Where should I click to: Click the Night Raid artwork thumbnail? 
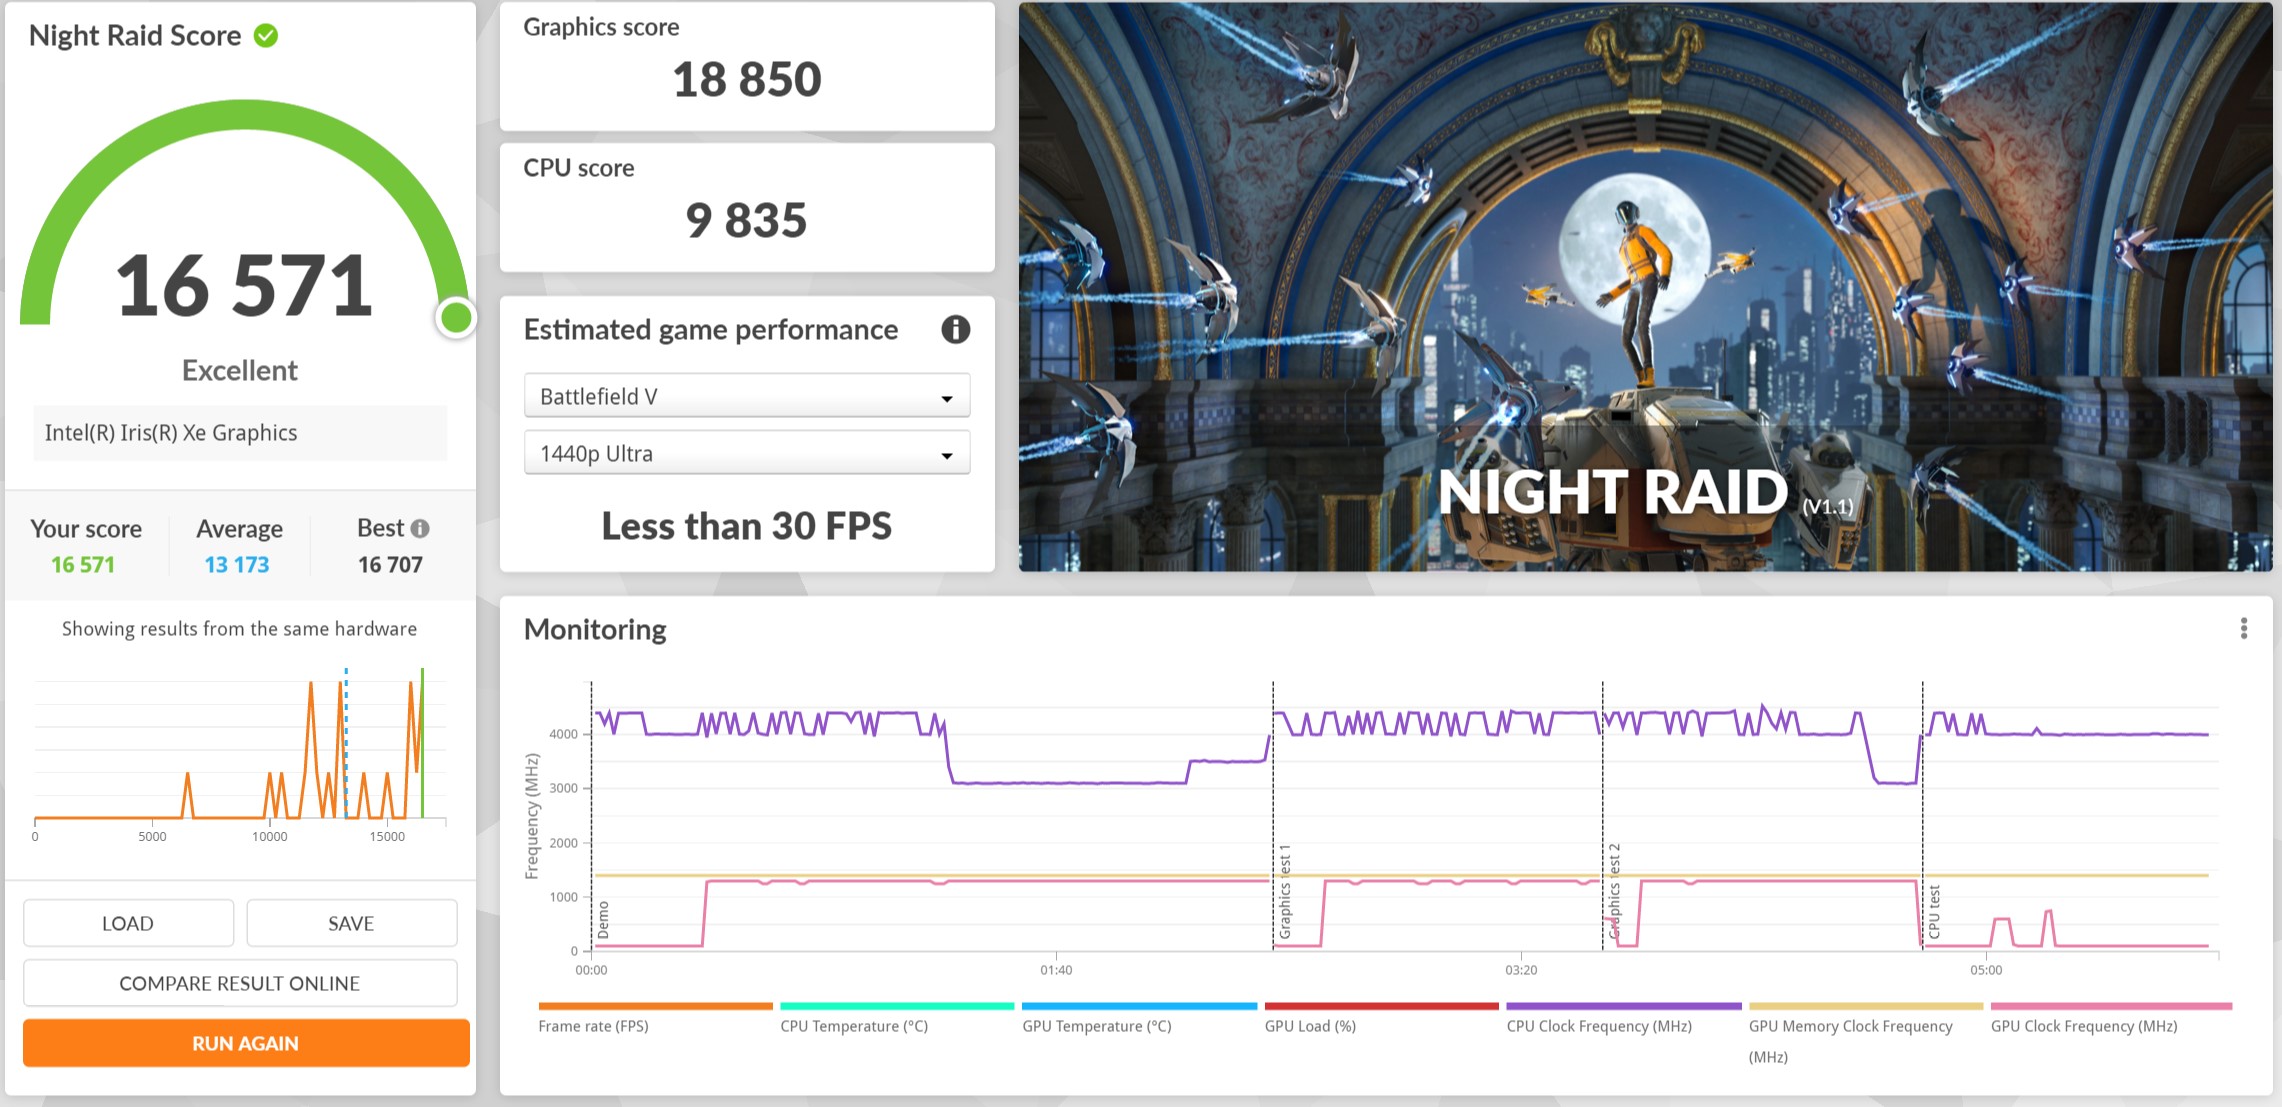tap(1644, 287)
